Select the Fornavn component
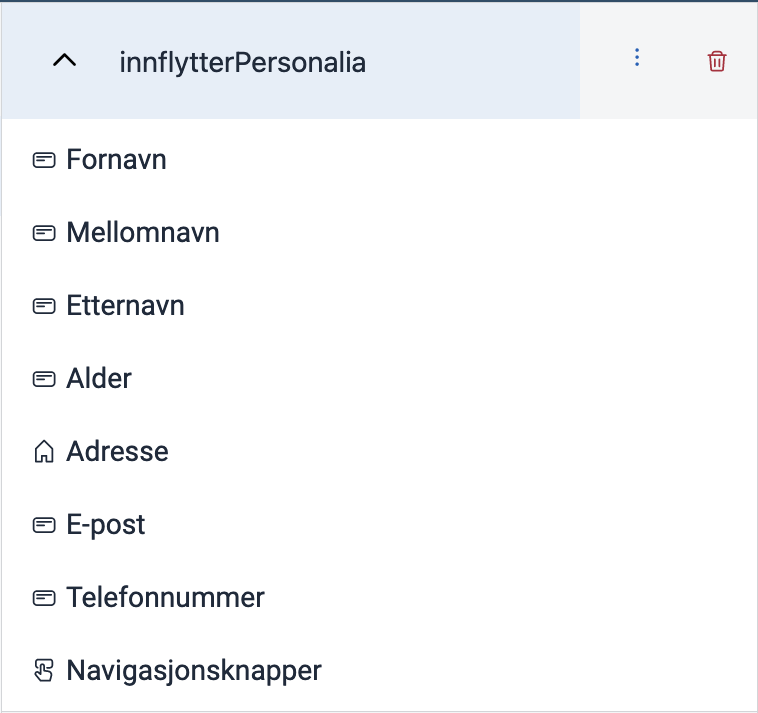Viewport: 758px width, 713px height. [x=379, y=160]
